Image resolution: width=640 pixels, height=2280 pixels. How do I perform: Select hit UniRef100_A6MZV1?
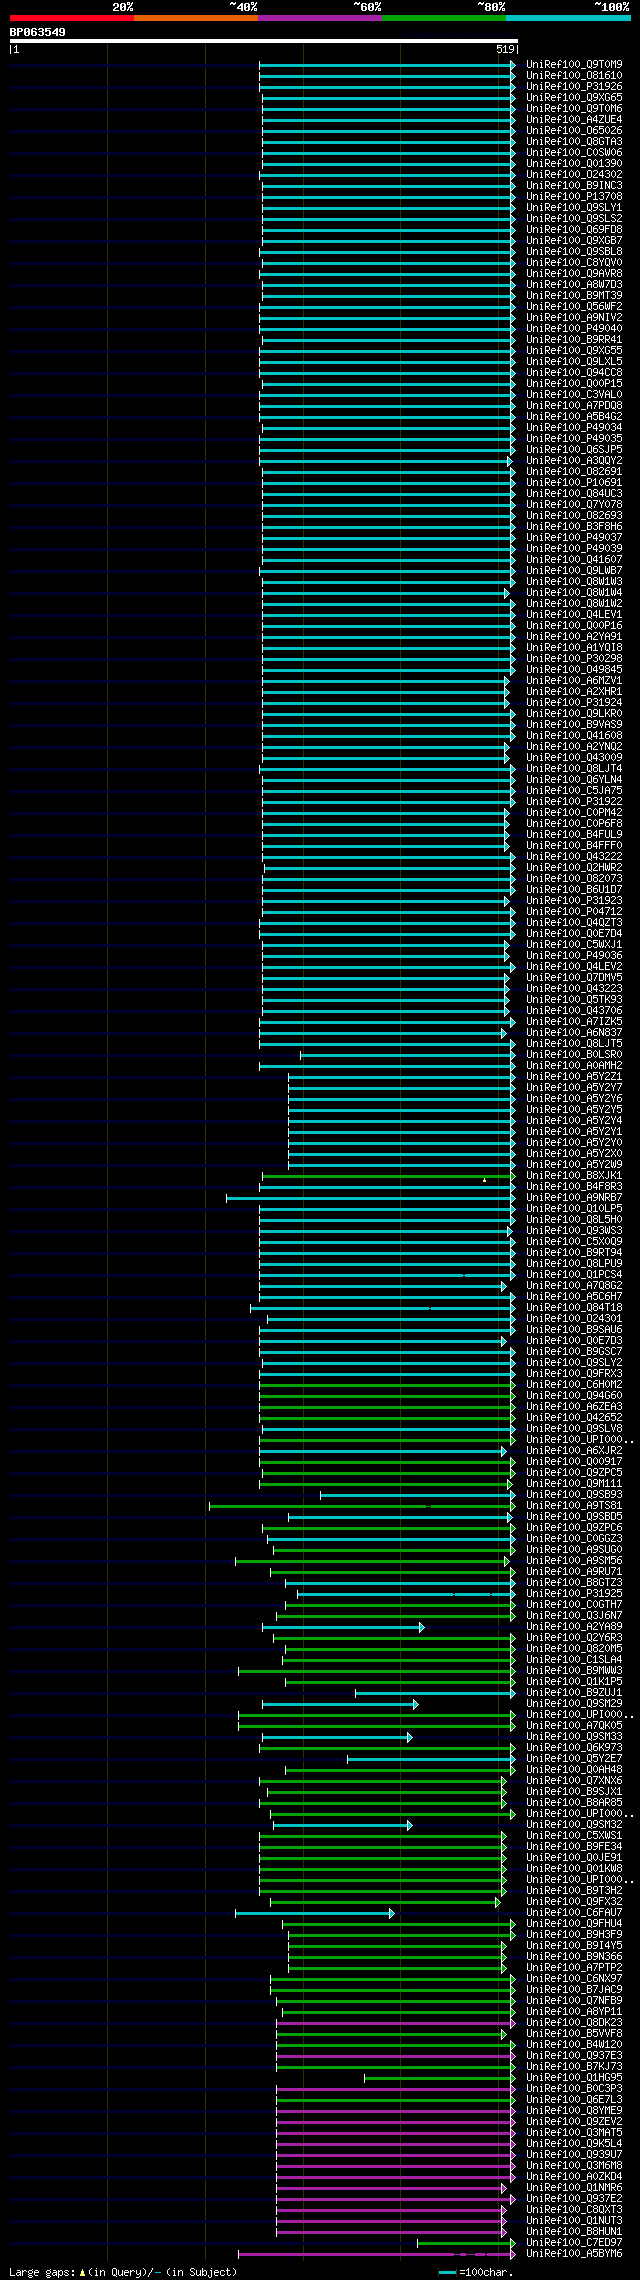(574, 681)
